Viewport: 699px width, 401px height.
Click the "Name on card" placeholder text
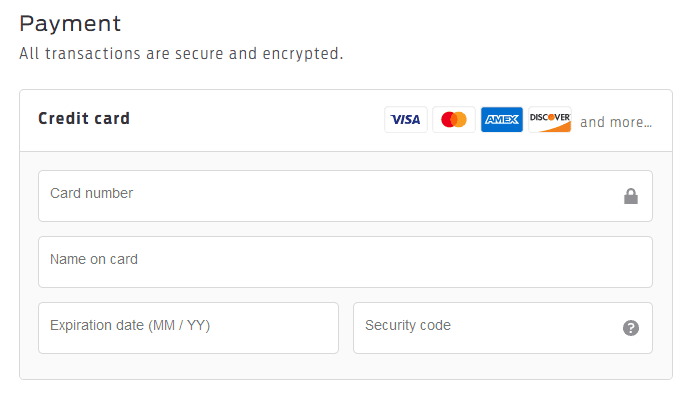[94, 259]
